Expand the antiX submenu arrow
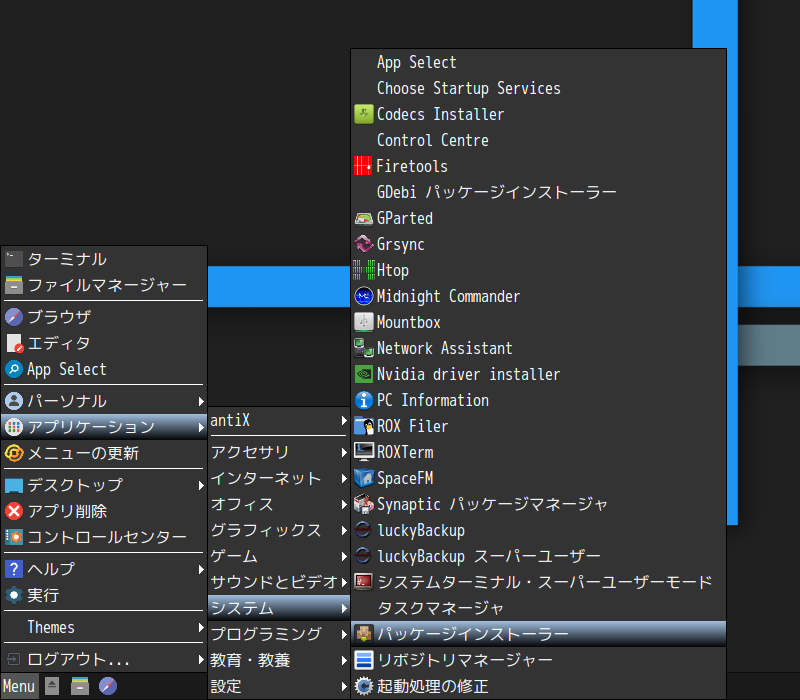The width and height of the screenshot is (800, 700). click(344, 420)
